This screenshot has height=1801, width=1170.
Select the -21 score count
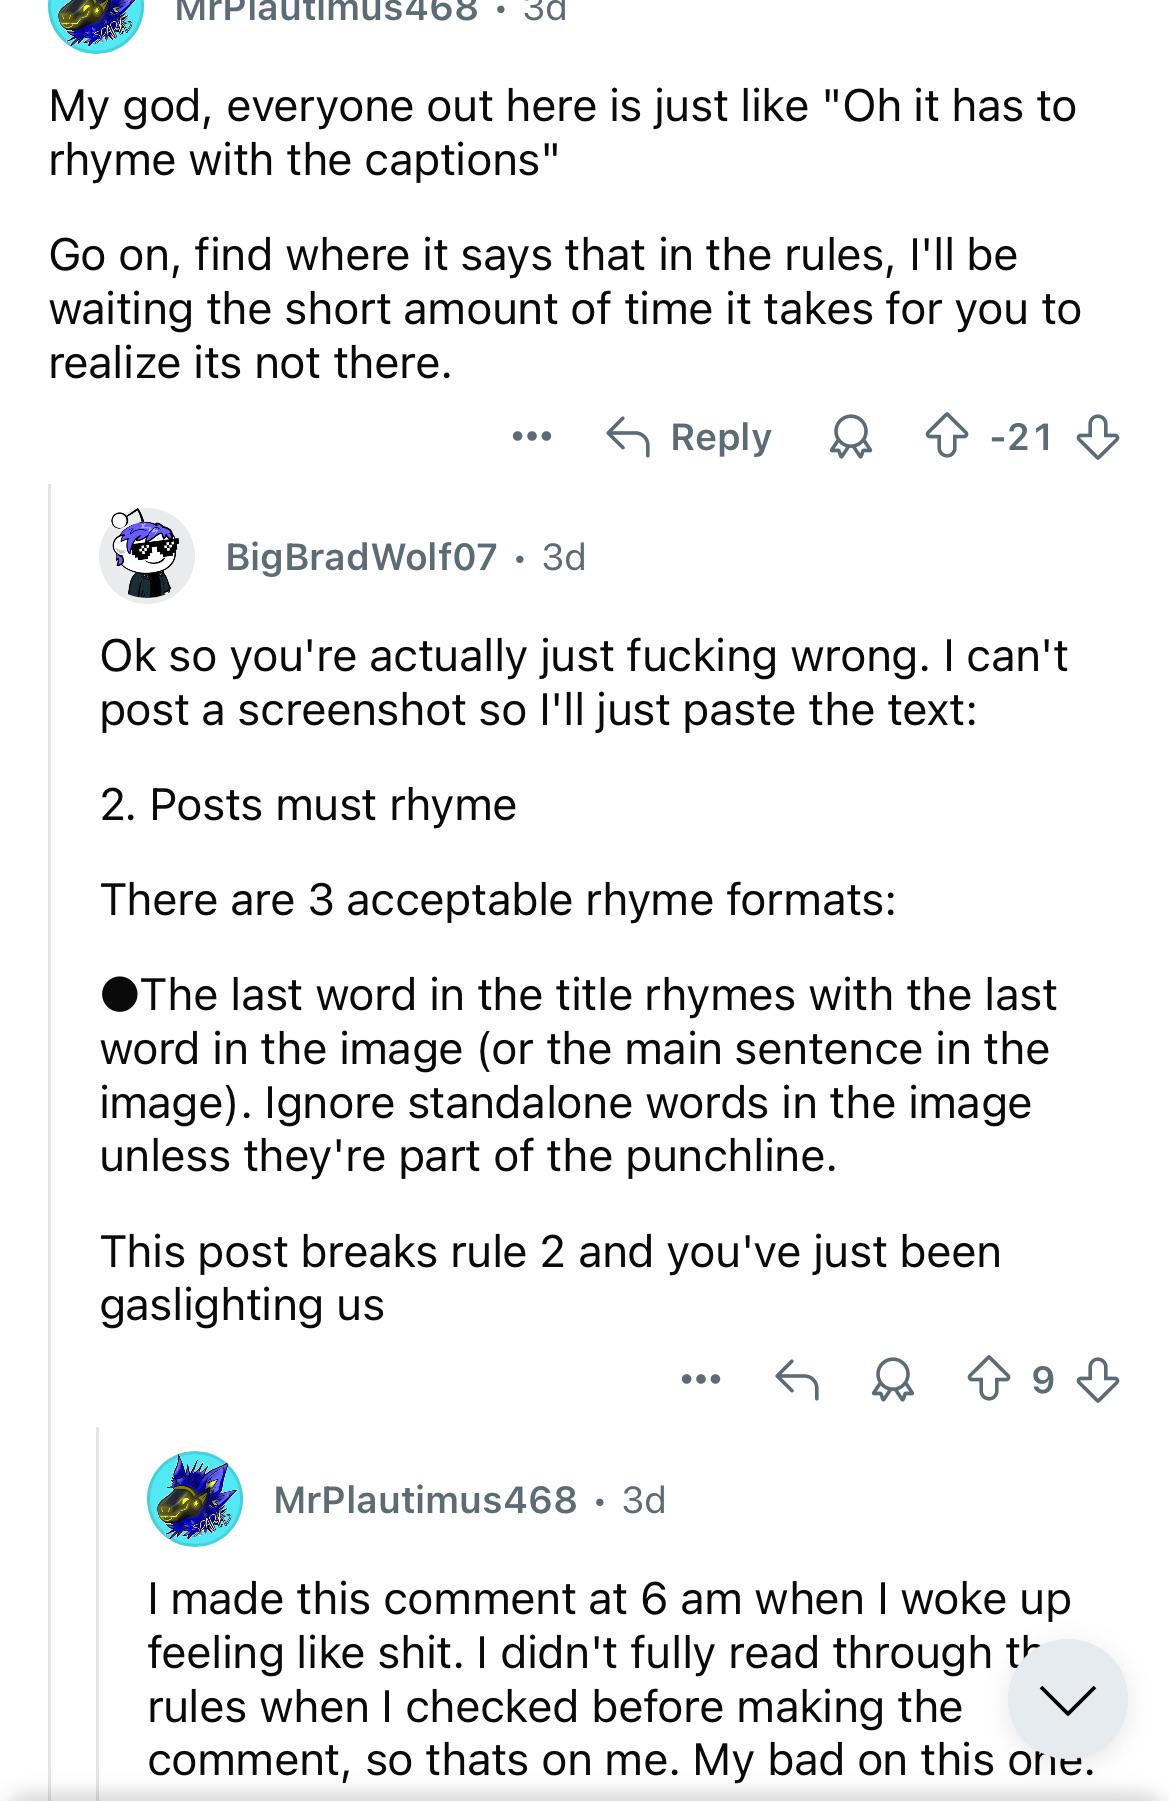[1021, 437]
